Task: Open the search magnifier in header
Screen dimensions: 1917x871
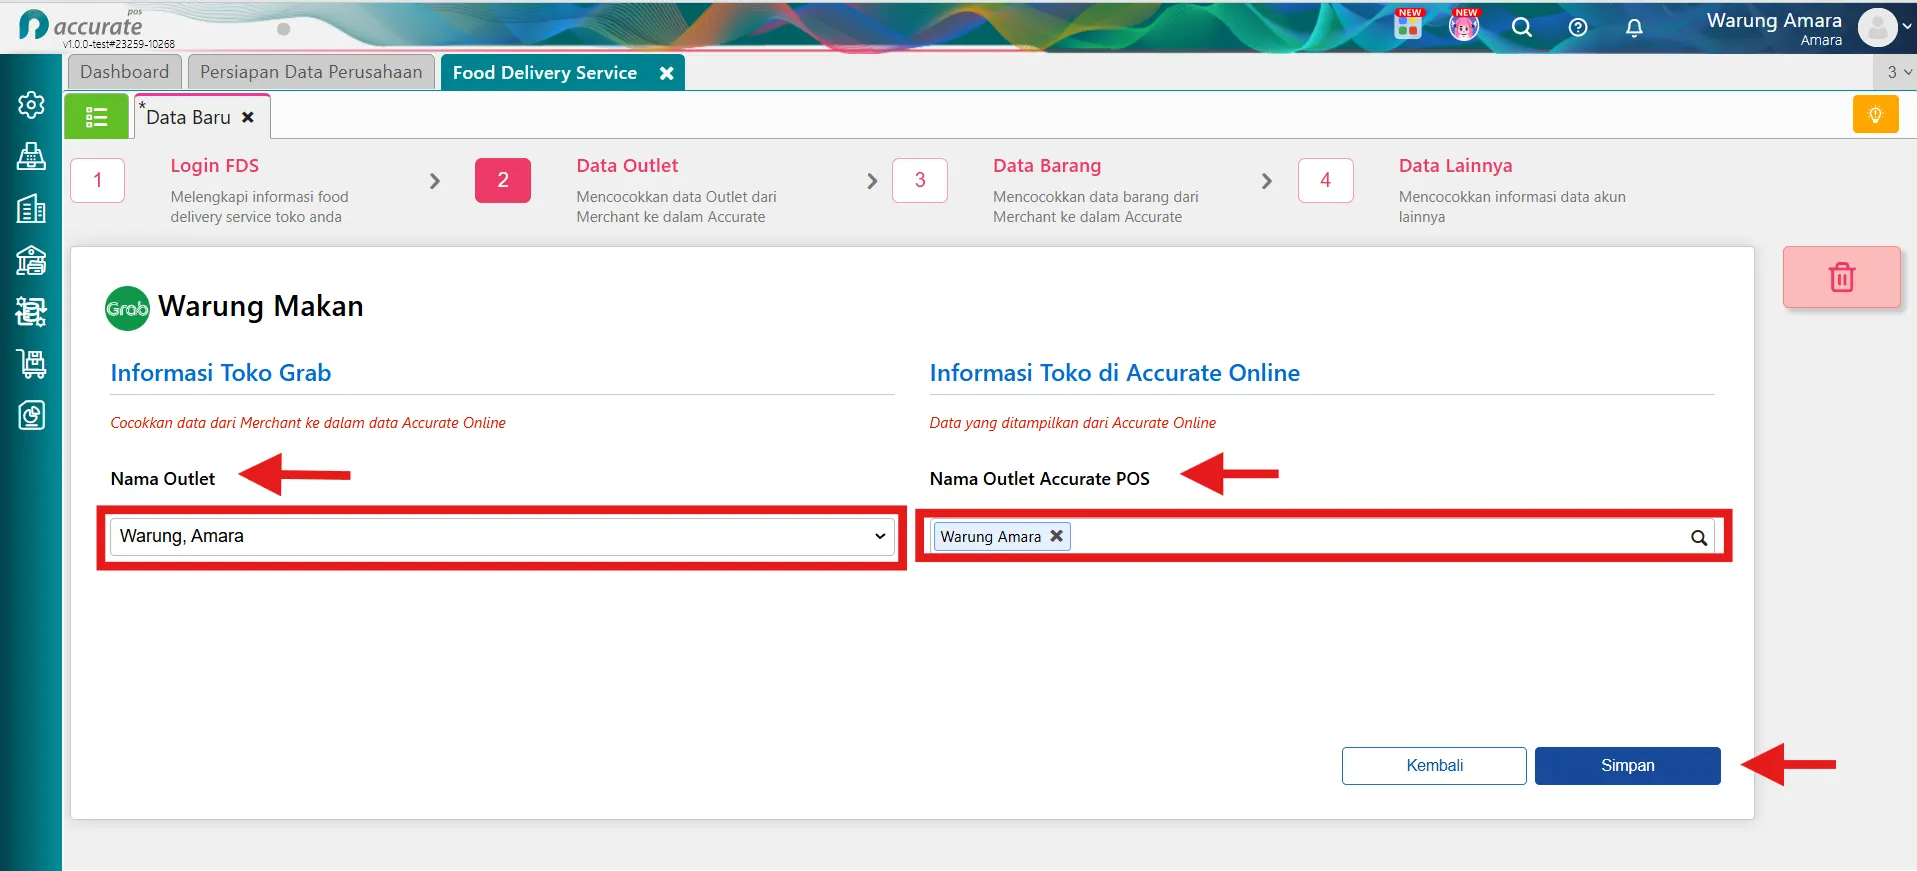Action: [x=1521, y=28]
